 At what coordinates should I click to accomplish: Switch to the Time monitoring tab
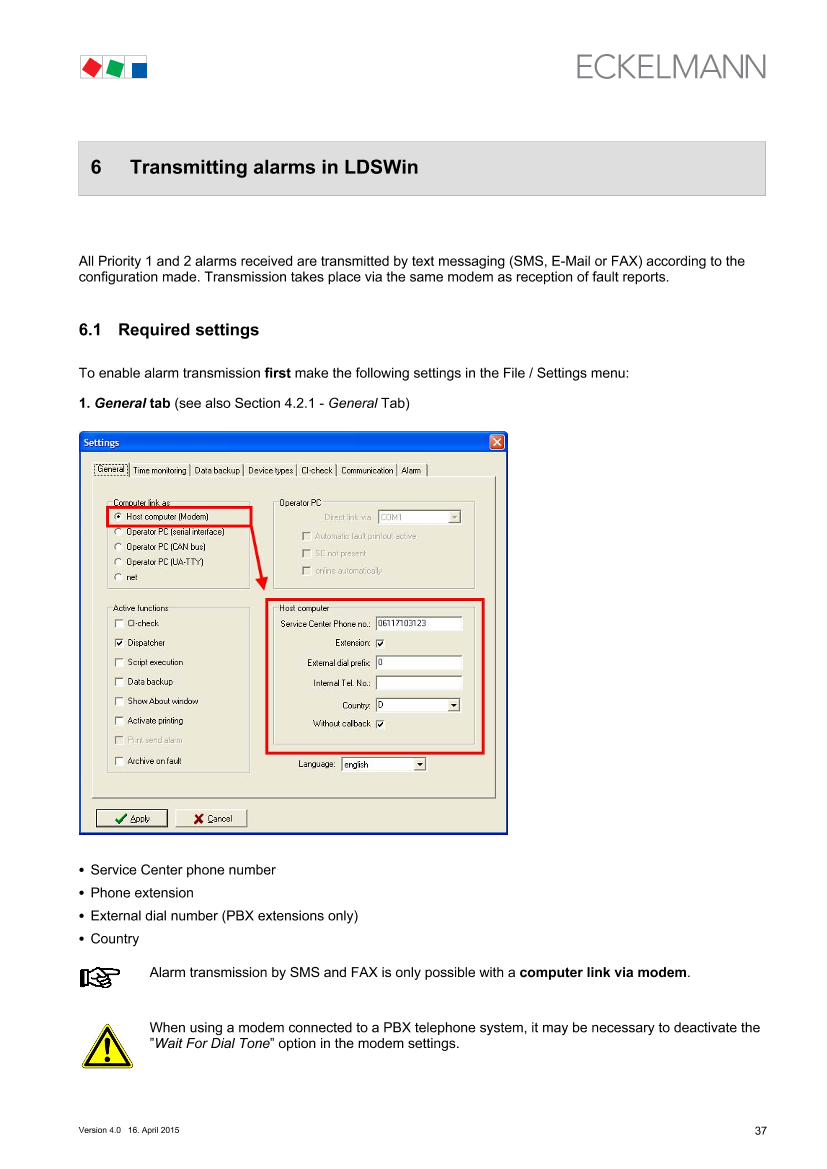(160, 470)
